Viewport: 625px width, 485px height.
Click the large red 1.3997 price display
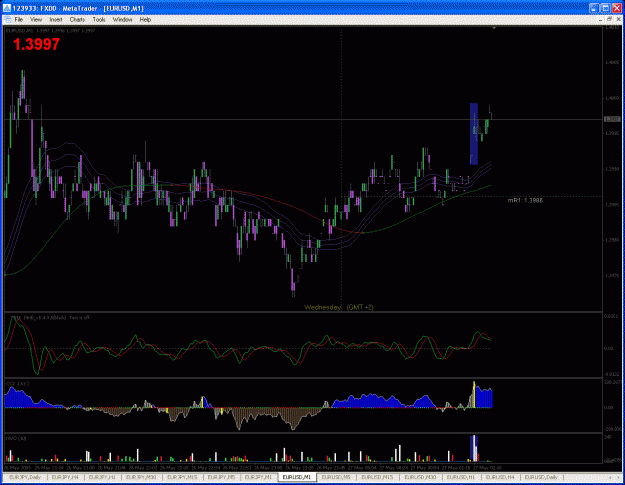[x=36, y=44]
